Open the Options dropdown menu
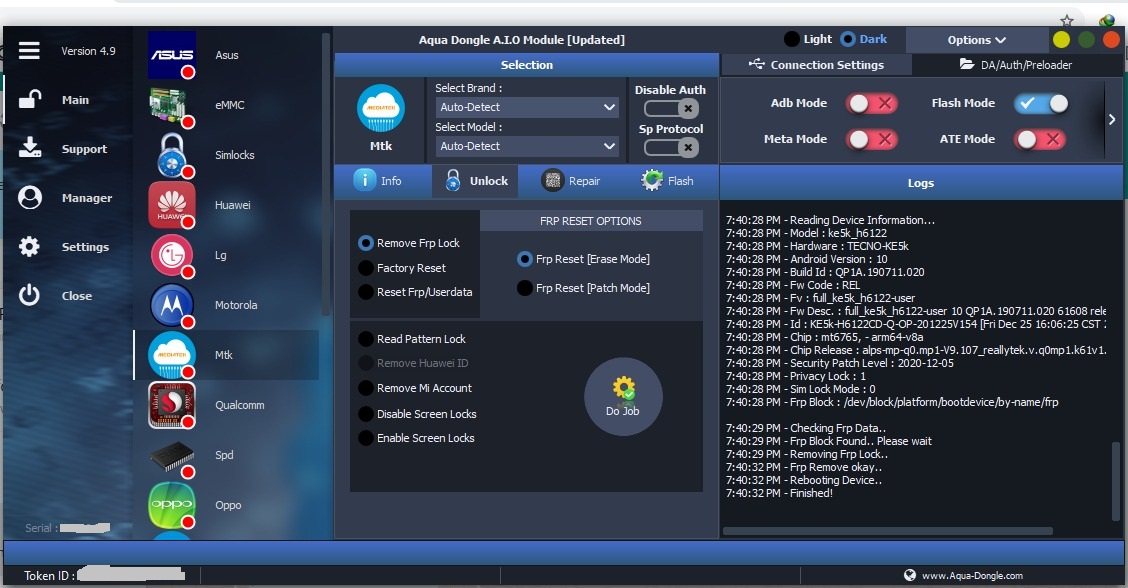The width and height of the screenshot is (1128, 588). [976, 40]
